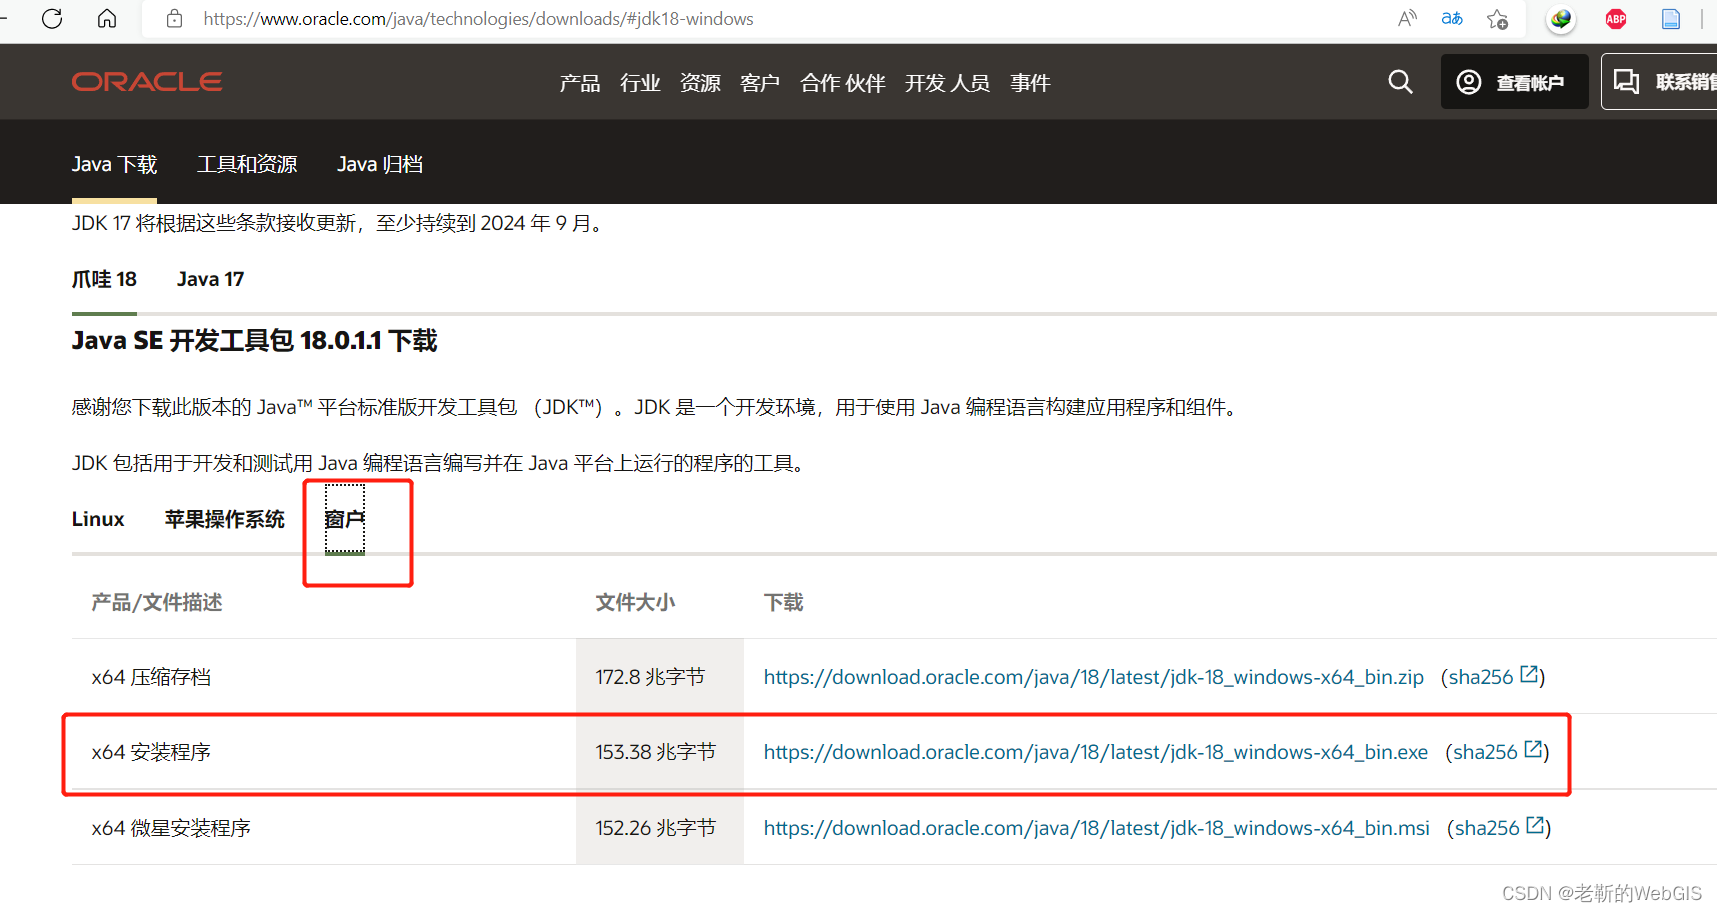
Task: Select the 窗户 Windows platform tab
Action: (x=345, y=519)
